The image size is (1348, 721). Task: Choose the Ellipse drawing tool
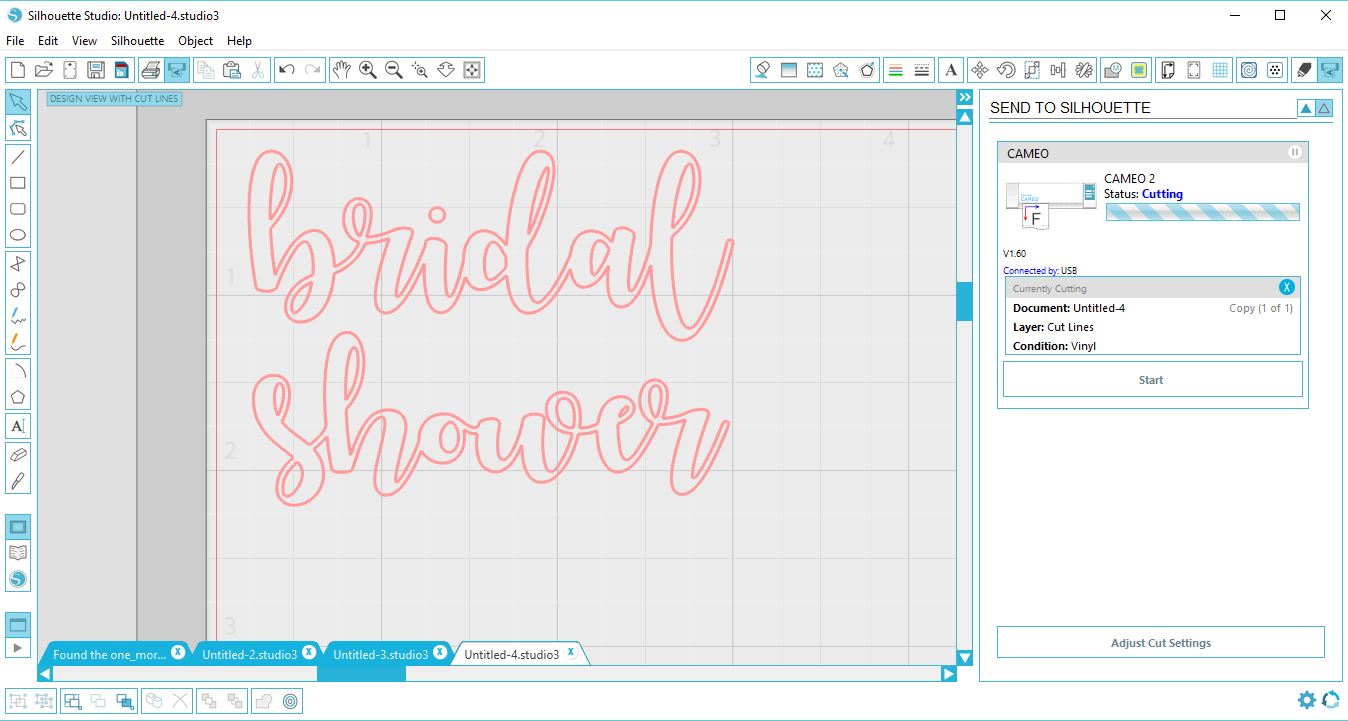(x=18, y=236)
